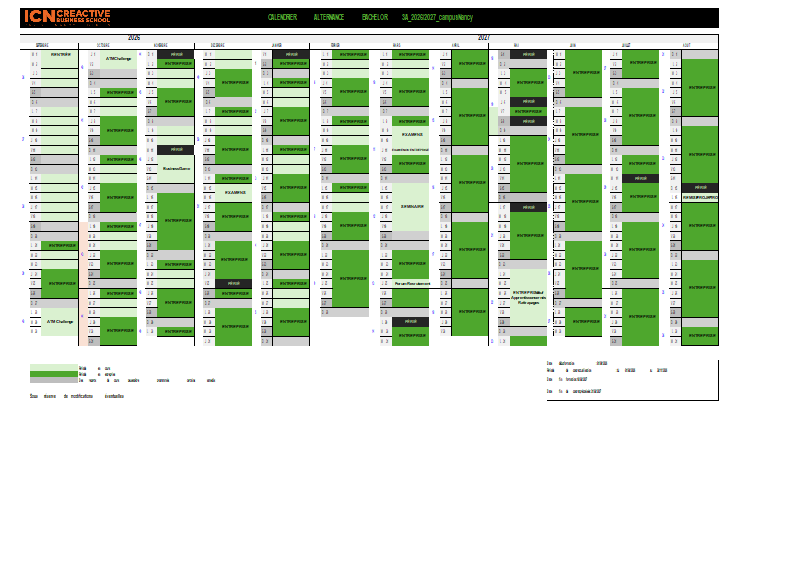Click the key dates box bottom right

click(631, 380)
